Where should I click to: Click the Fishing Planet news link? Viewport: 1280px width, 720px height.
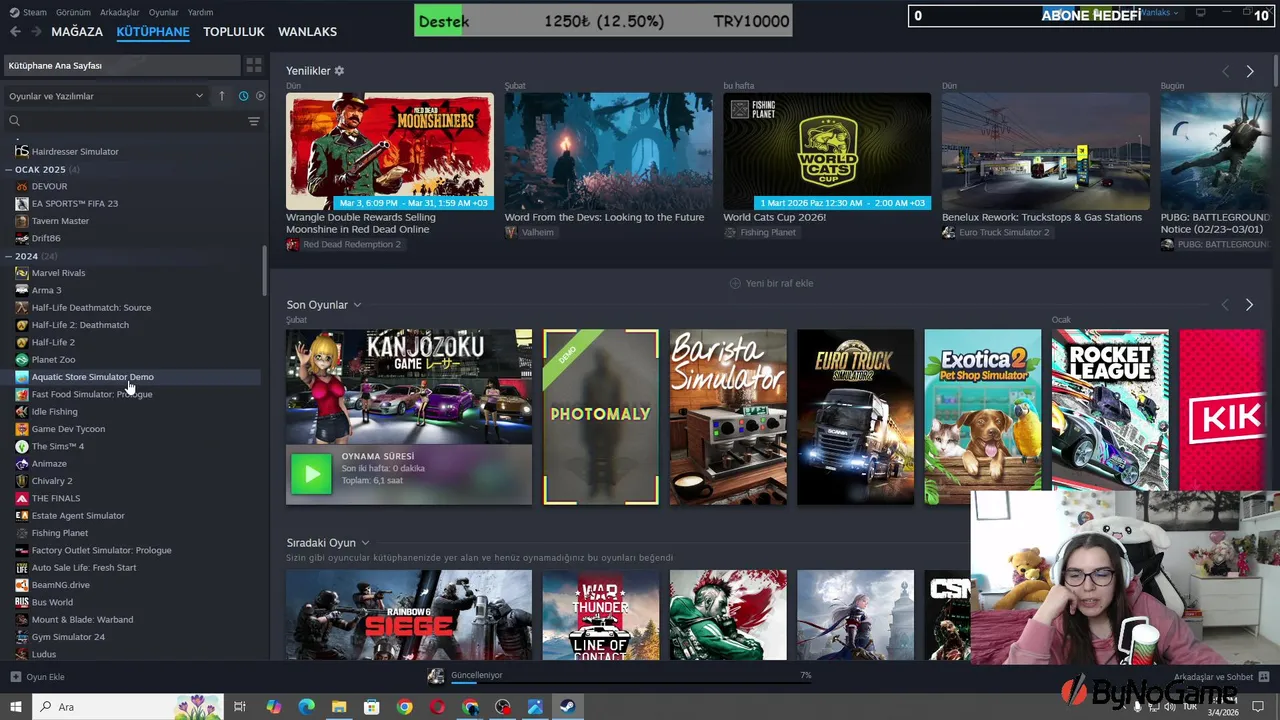click(x=768, y=232)
